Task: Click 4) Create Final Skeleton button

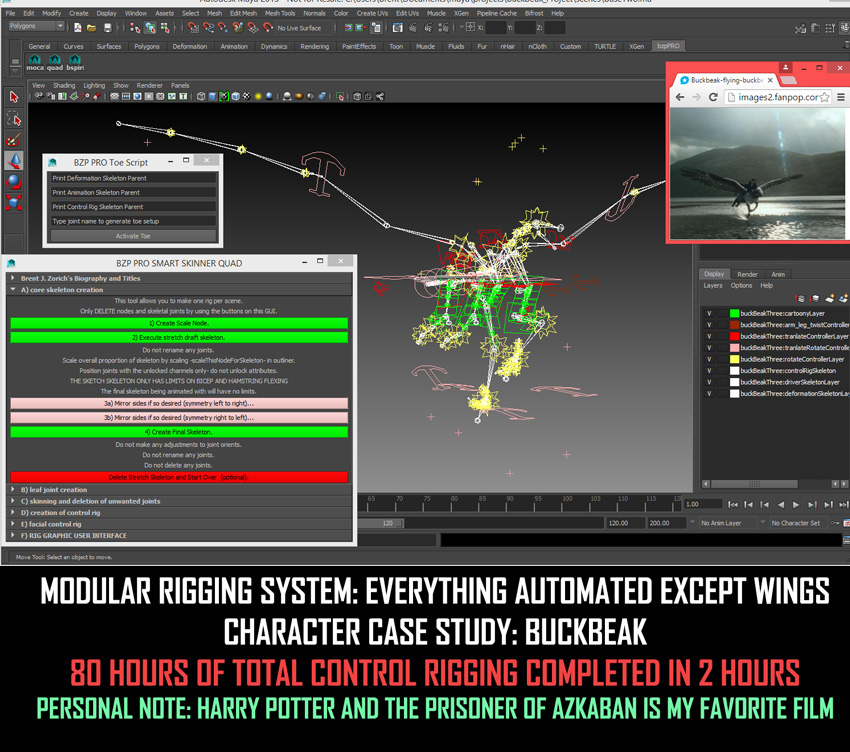Action: [179, 432]
